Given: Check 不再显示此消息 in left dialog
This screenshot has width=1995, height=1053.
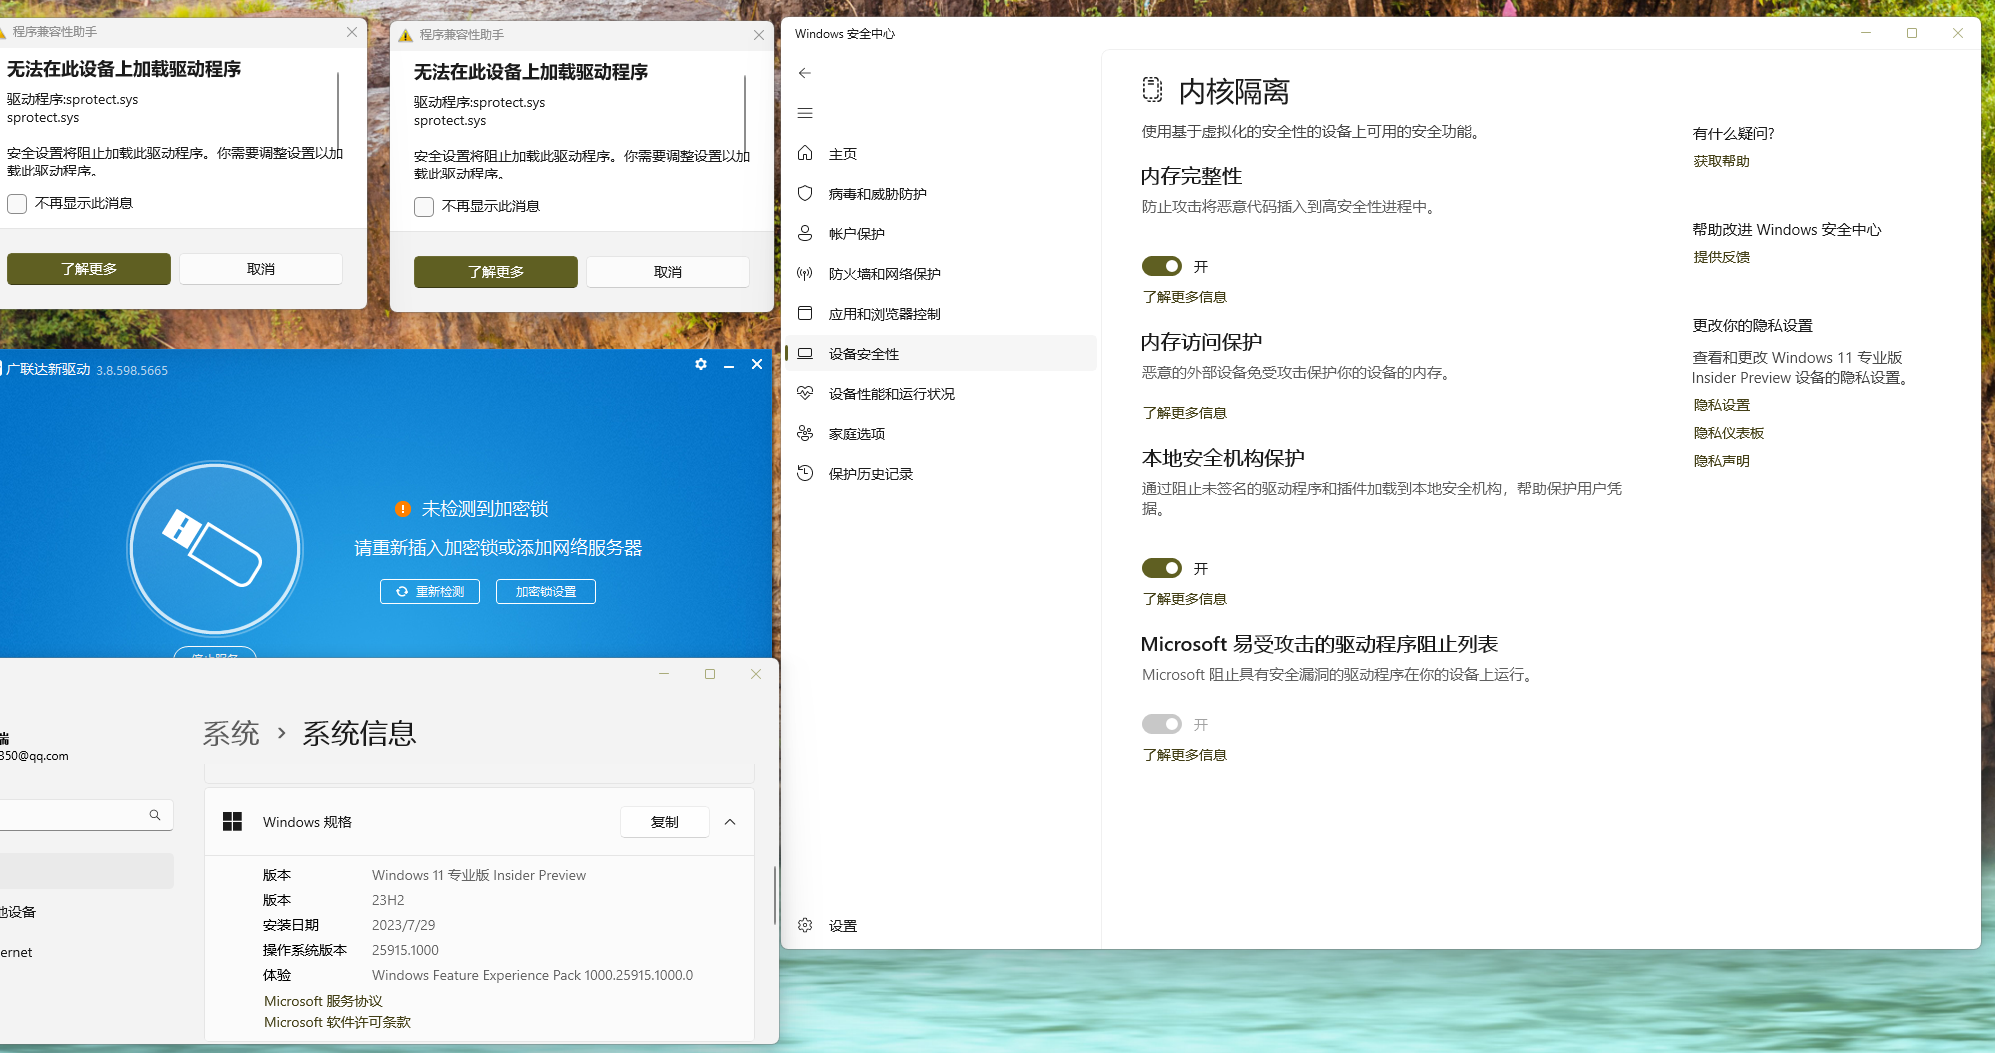Looking at the screenshot, I should click(x=17, y=204).
